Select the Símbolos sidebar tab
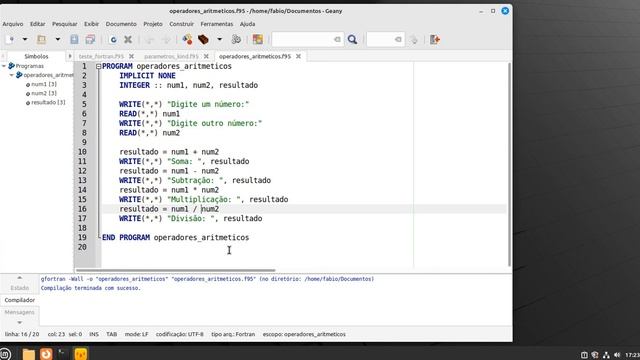 tap(36, 56)
